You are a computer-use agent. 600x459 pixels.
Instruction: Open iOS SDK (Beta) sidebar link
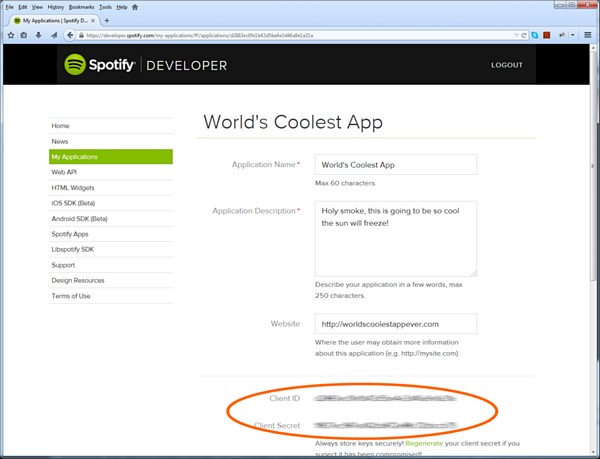point(111,203)
